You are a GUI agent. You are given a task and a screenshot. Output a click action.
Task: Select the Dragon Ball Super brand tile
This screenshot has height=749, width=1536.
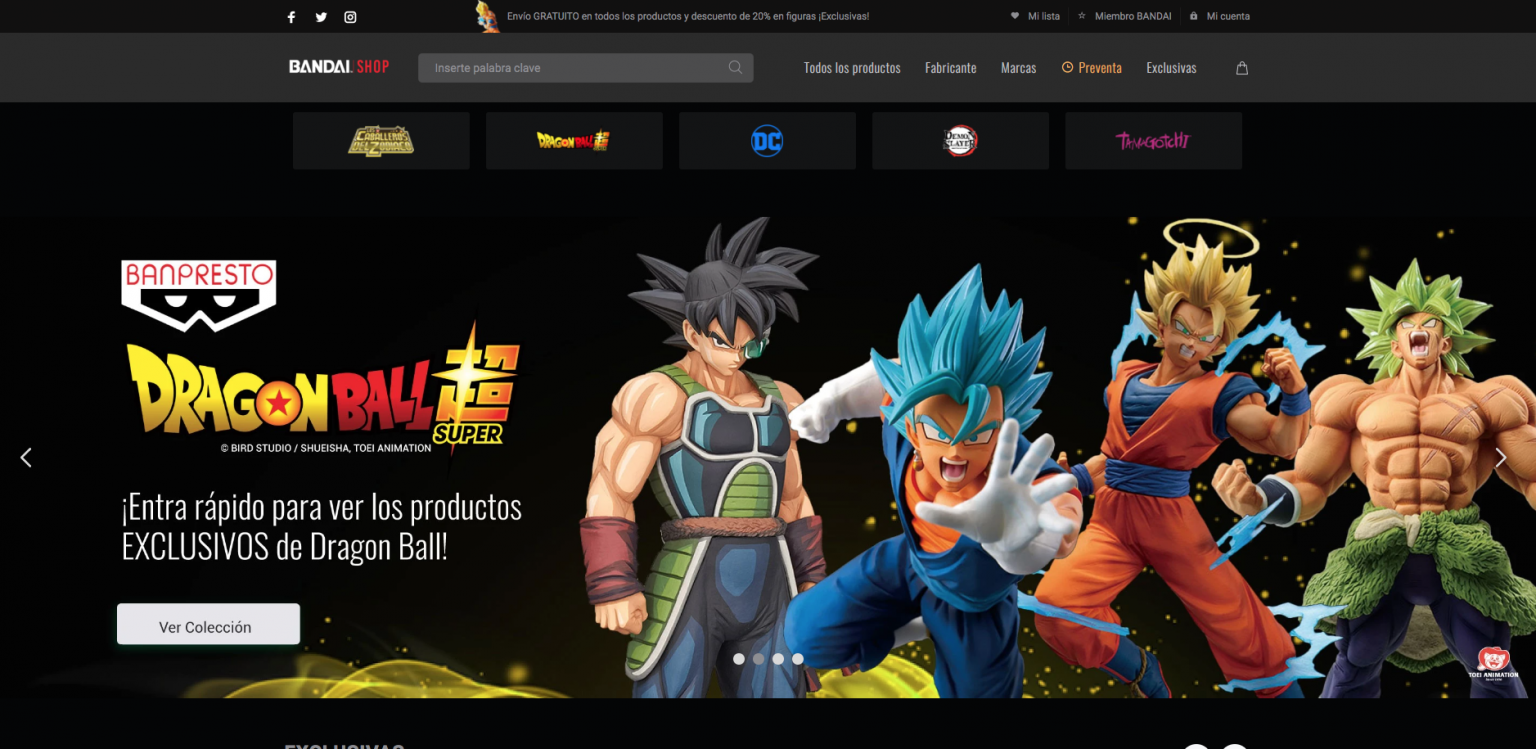pyautogui.click(x=574, y=141)
